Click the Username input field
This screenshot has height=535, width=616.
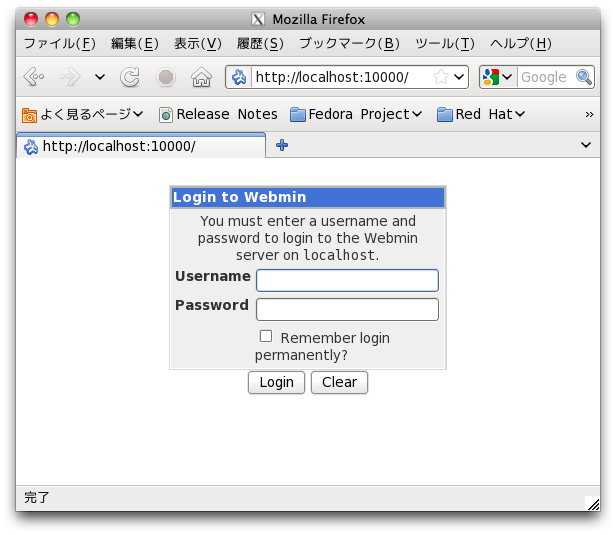pos(347,280)
